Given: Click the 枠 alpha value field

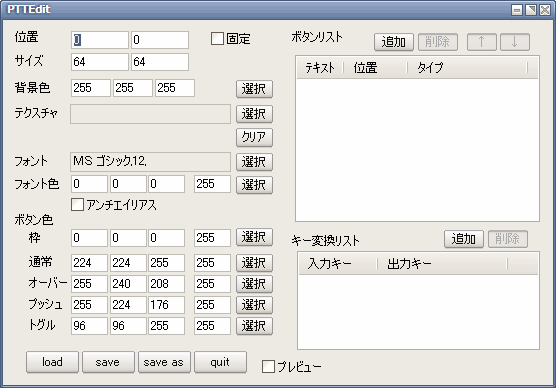Looking at the screenshot, I should pyautogui.click(x=212, y=238).
